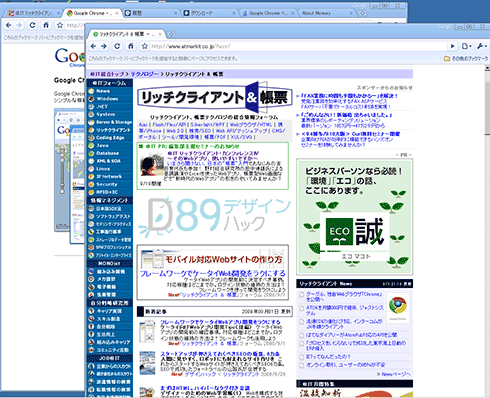Open the home page from front window toolbar
490x398 pixels.
[x=131, y=46]
